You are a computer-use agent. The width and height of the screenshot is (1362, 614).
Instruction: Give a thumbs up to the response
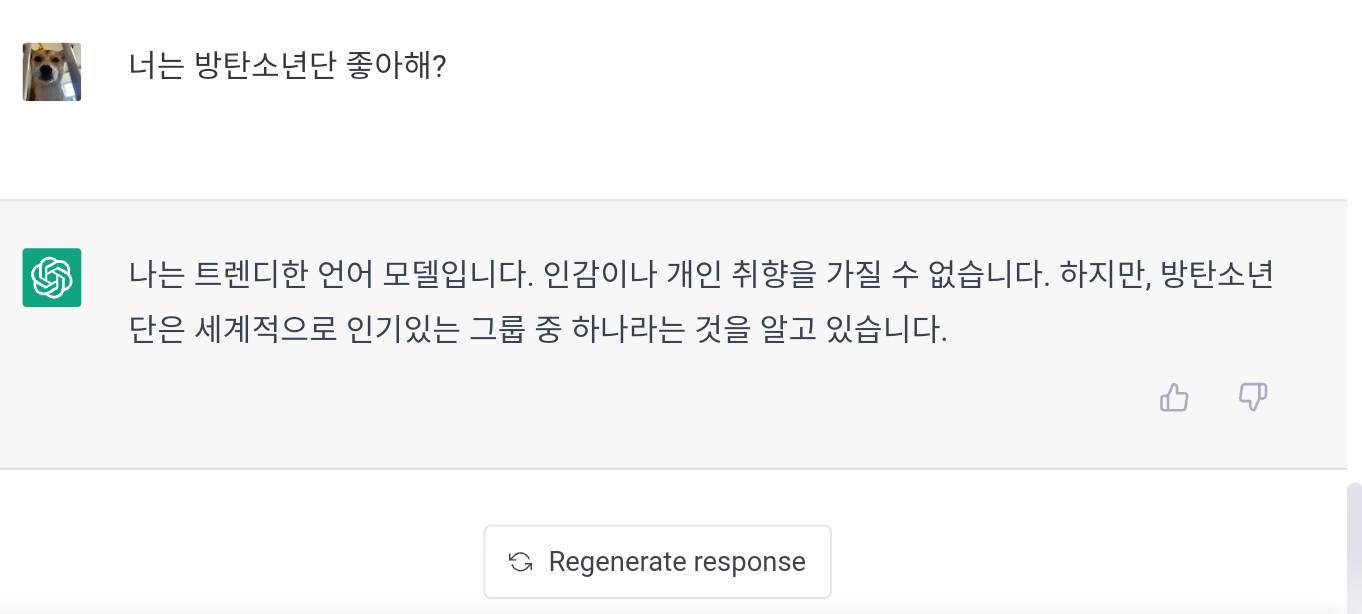pyautogui.click(x=1173, y=398)
